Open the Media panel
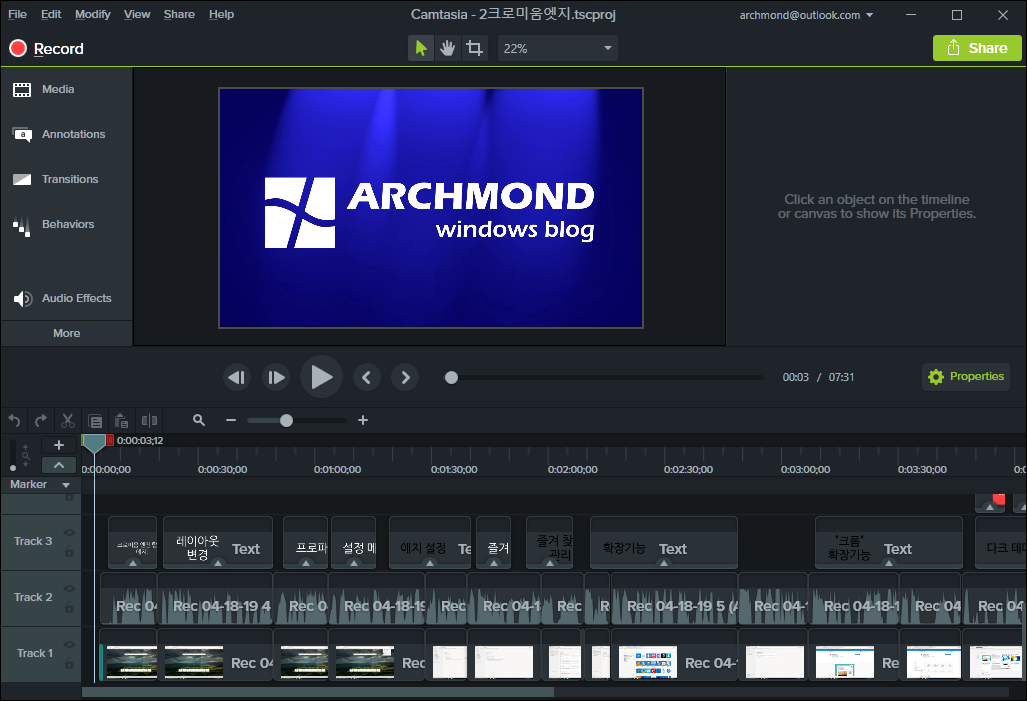Viewport: 1027px width, 701px height. [44, 90]
